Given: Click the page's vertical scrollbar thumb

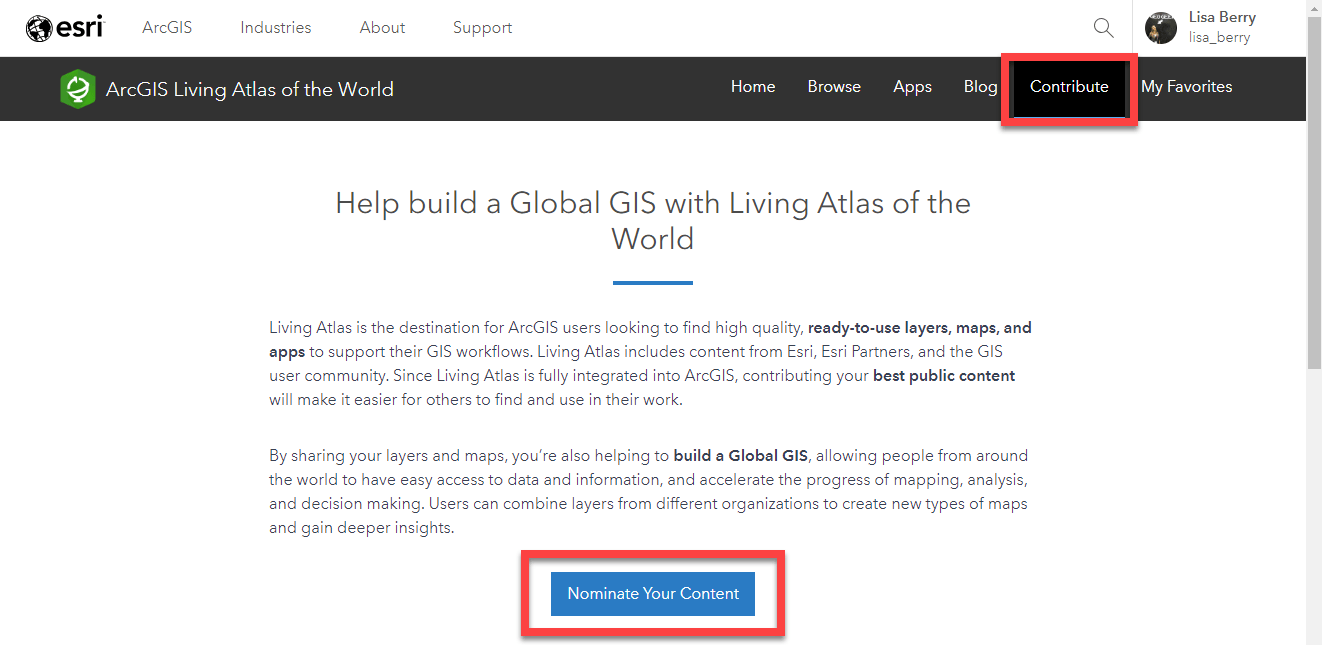Looking at the screenshot, I should 1314,192.
